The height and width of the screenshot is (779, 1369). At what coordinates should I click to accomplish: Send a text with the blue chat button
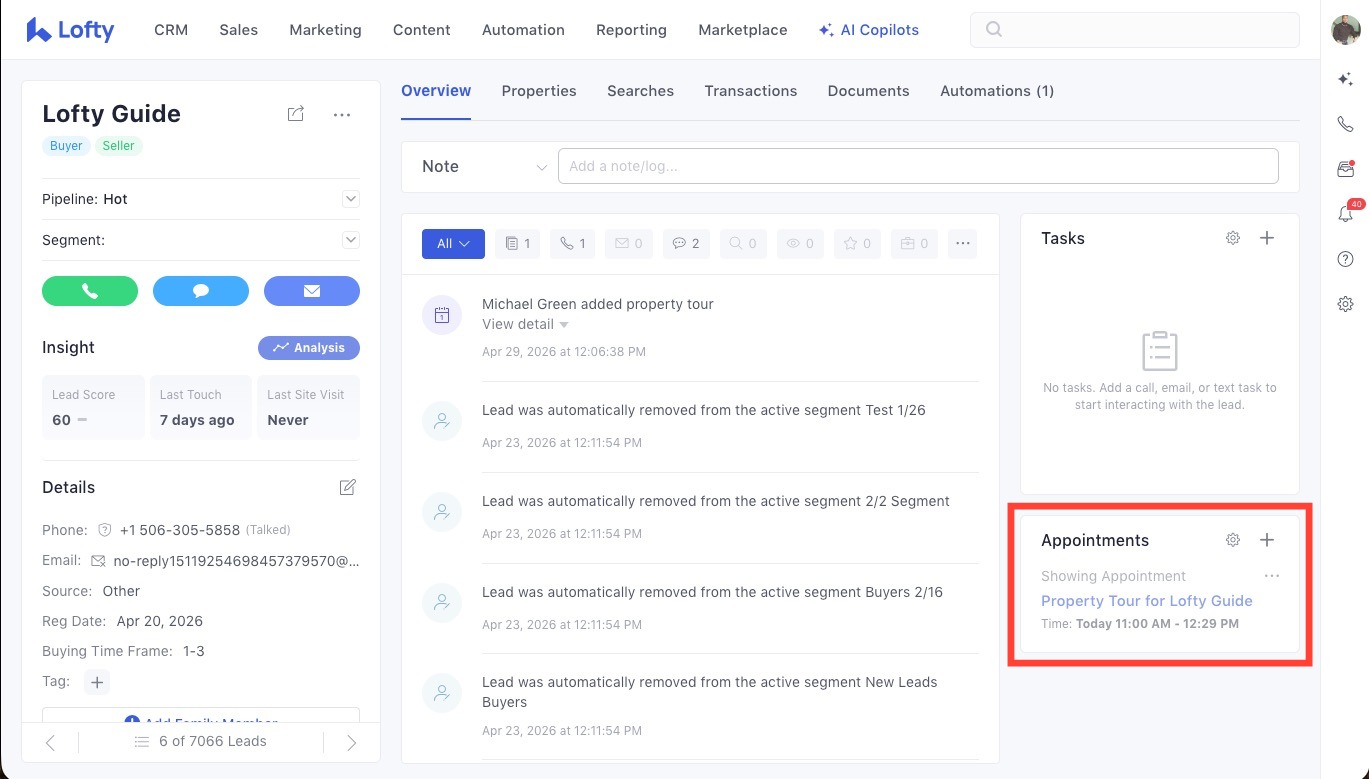tap(201, 291)
